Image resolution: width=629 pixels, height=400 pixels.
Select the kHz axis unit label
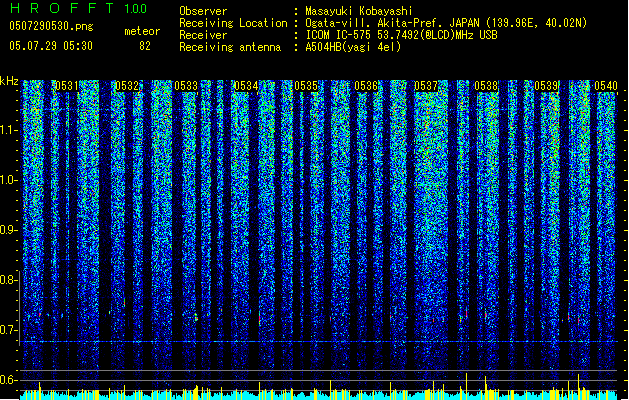(9, 81)
